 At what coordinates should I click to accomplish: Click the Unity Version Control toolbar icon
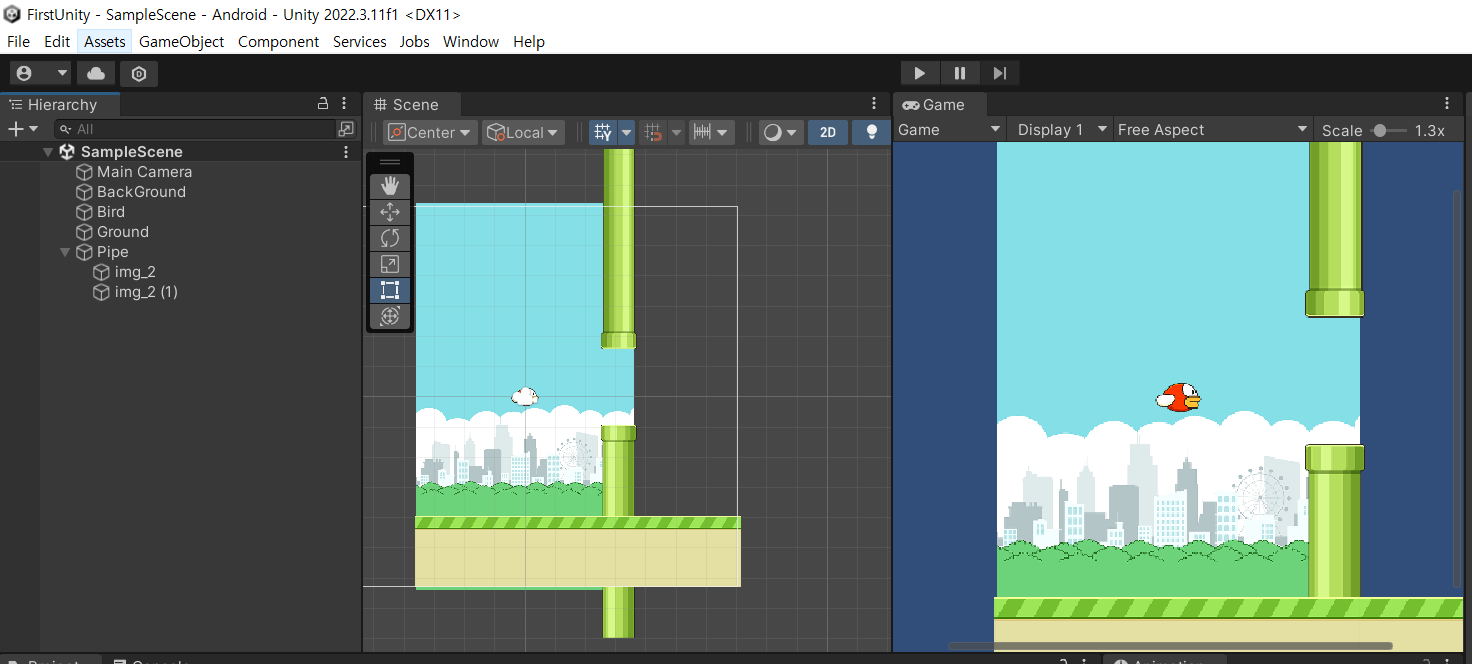point(139,73)
